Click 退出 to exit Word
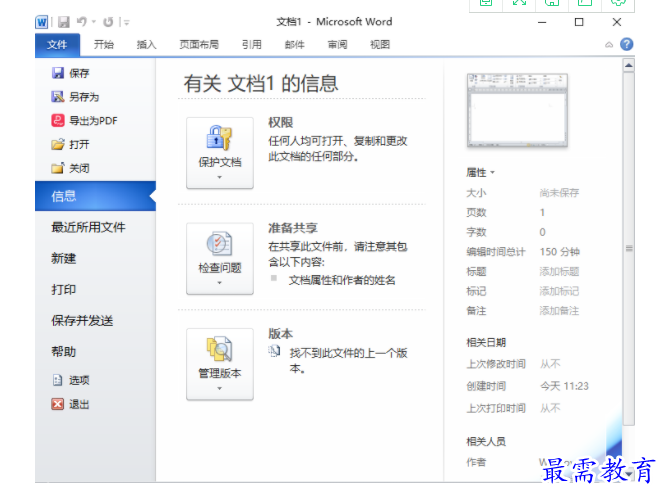Image resolution: width=664 pixels, height=502 pixels. 71,404
